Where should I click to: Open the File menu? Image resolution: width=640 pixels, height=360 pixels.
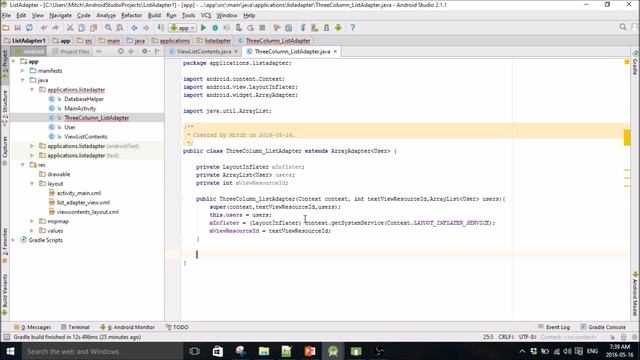point(7,16)
